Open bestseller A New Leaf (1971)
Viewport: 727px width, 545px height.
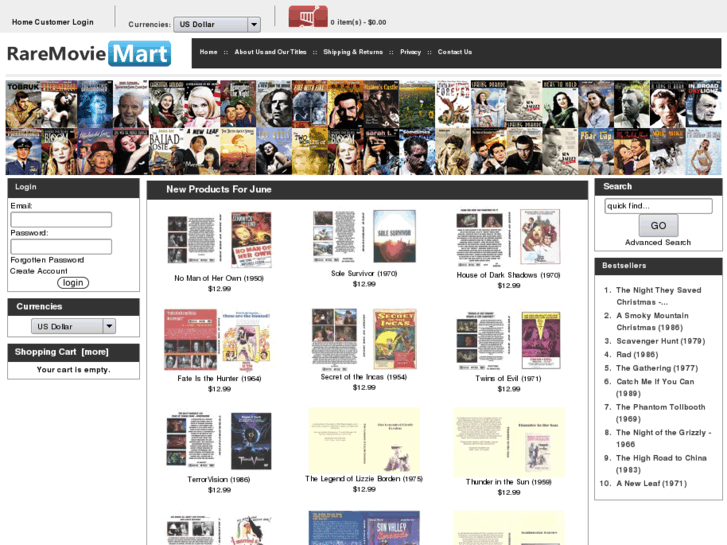(x=651, y=483)
